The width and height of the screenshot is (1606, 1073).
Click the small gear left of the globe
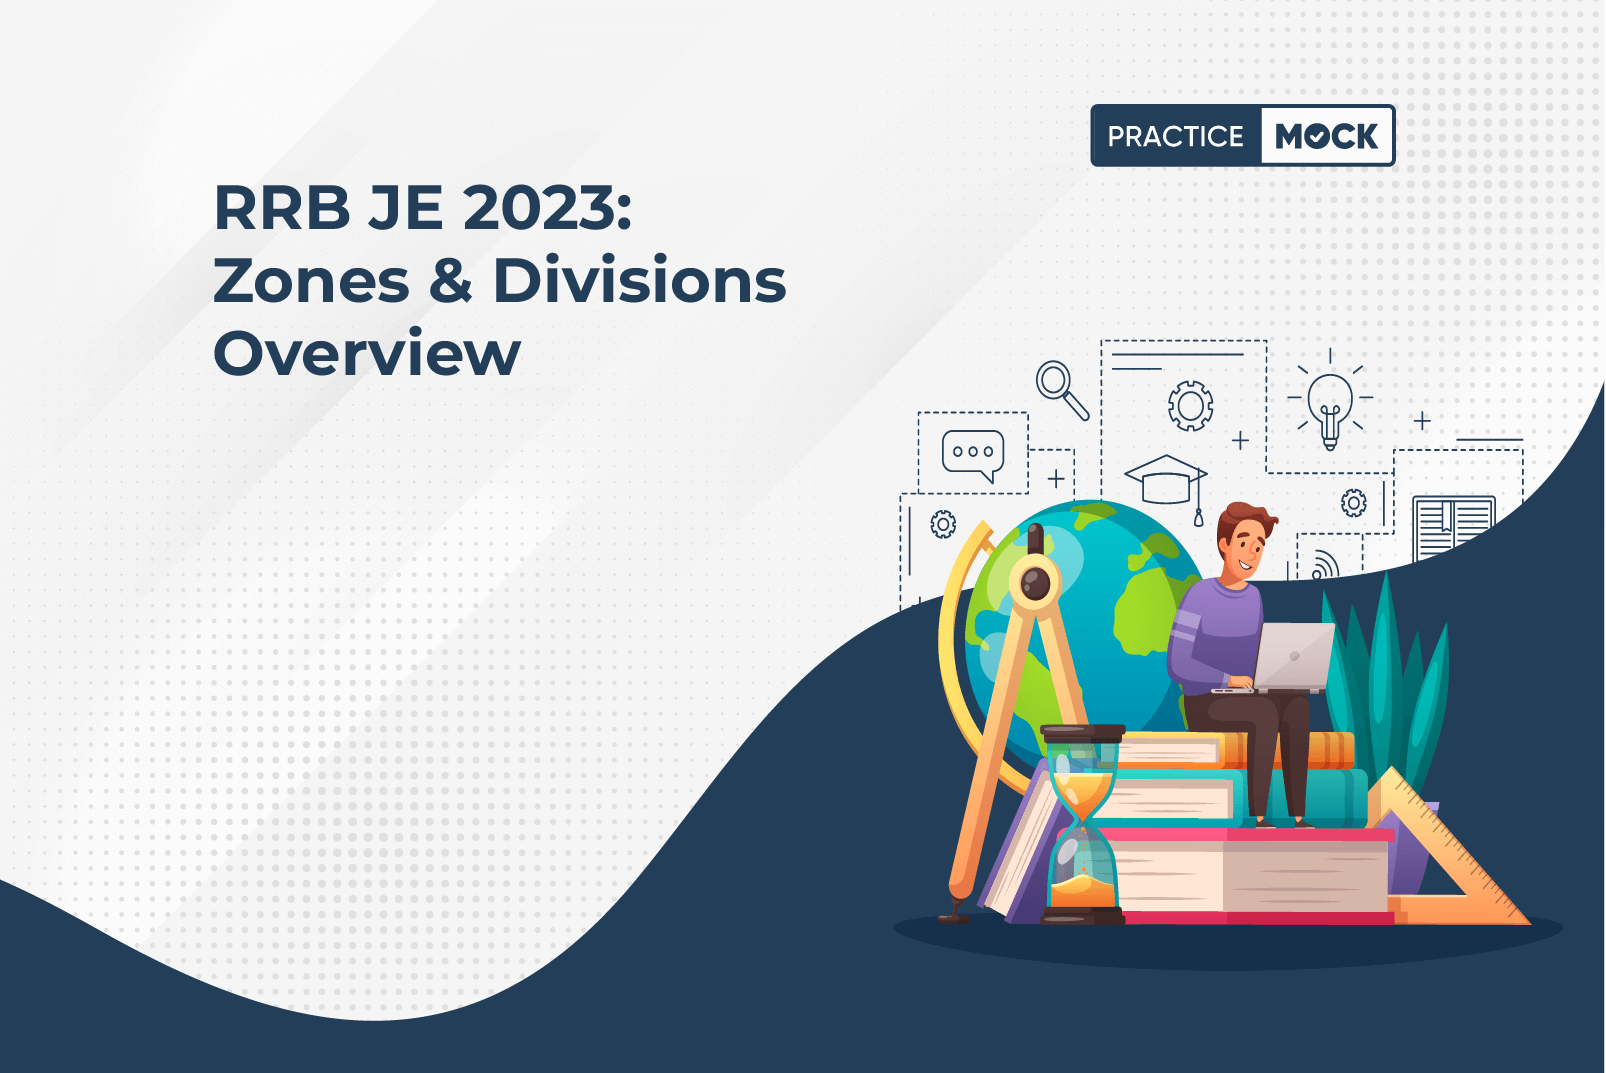[943, 524]
